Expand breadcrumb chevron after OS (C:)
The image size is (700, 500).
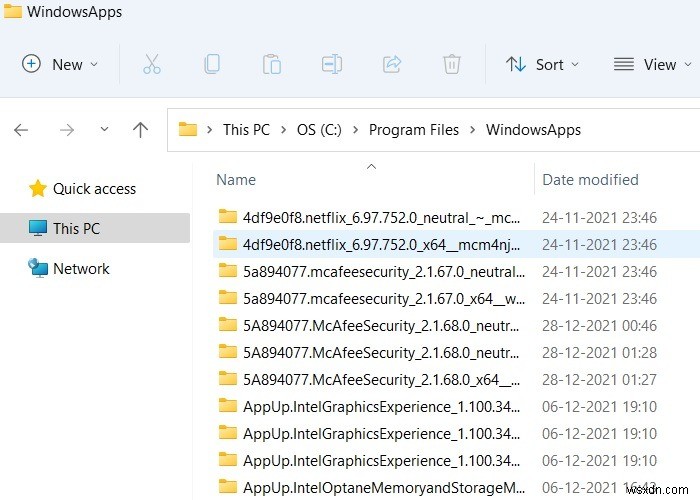click(x=355, y=130)
